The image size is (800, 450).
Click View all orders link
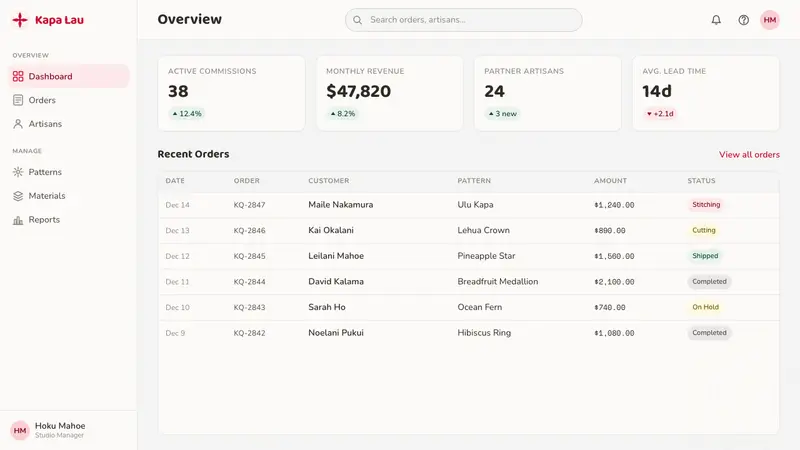(749, 155)
